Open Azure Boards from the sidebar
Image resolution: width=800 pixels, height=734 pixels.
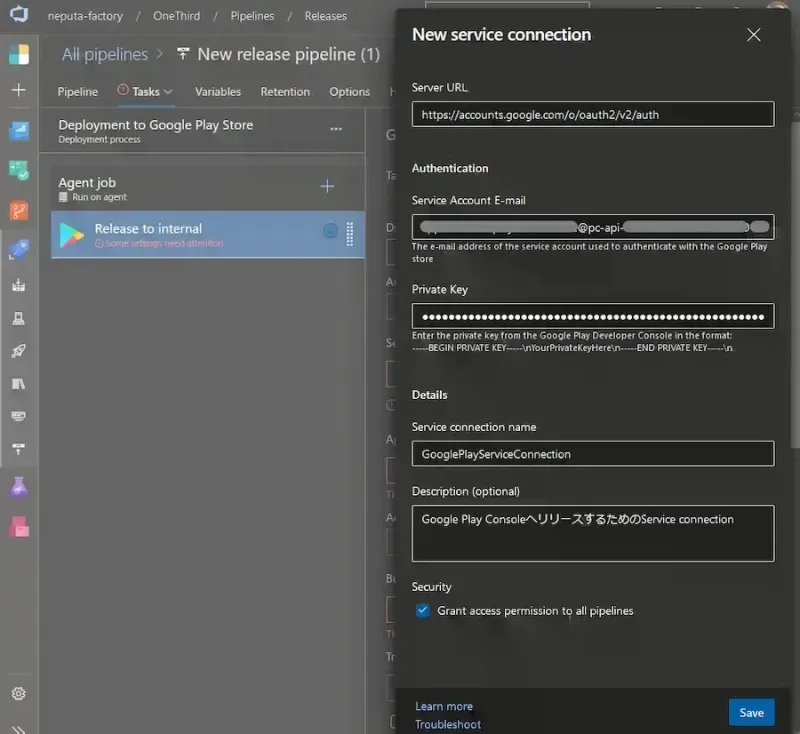19,170
